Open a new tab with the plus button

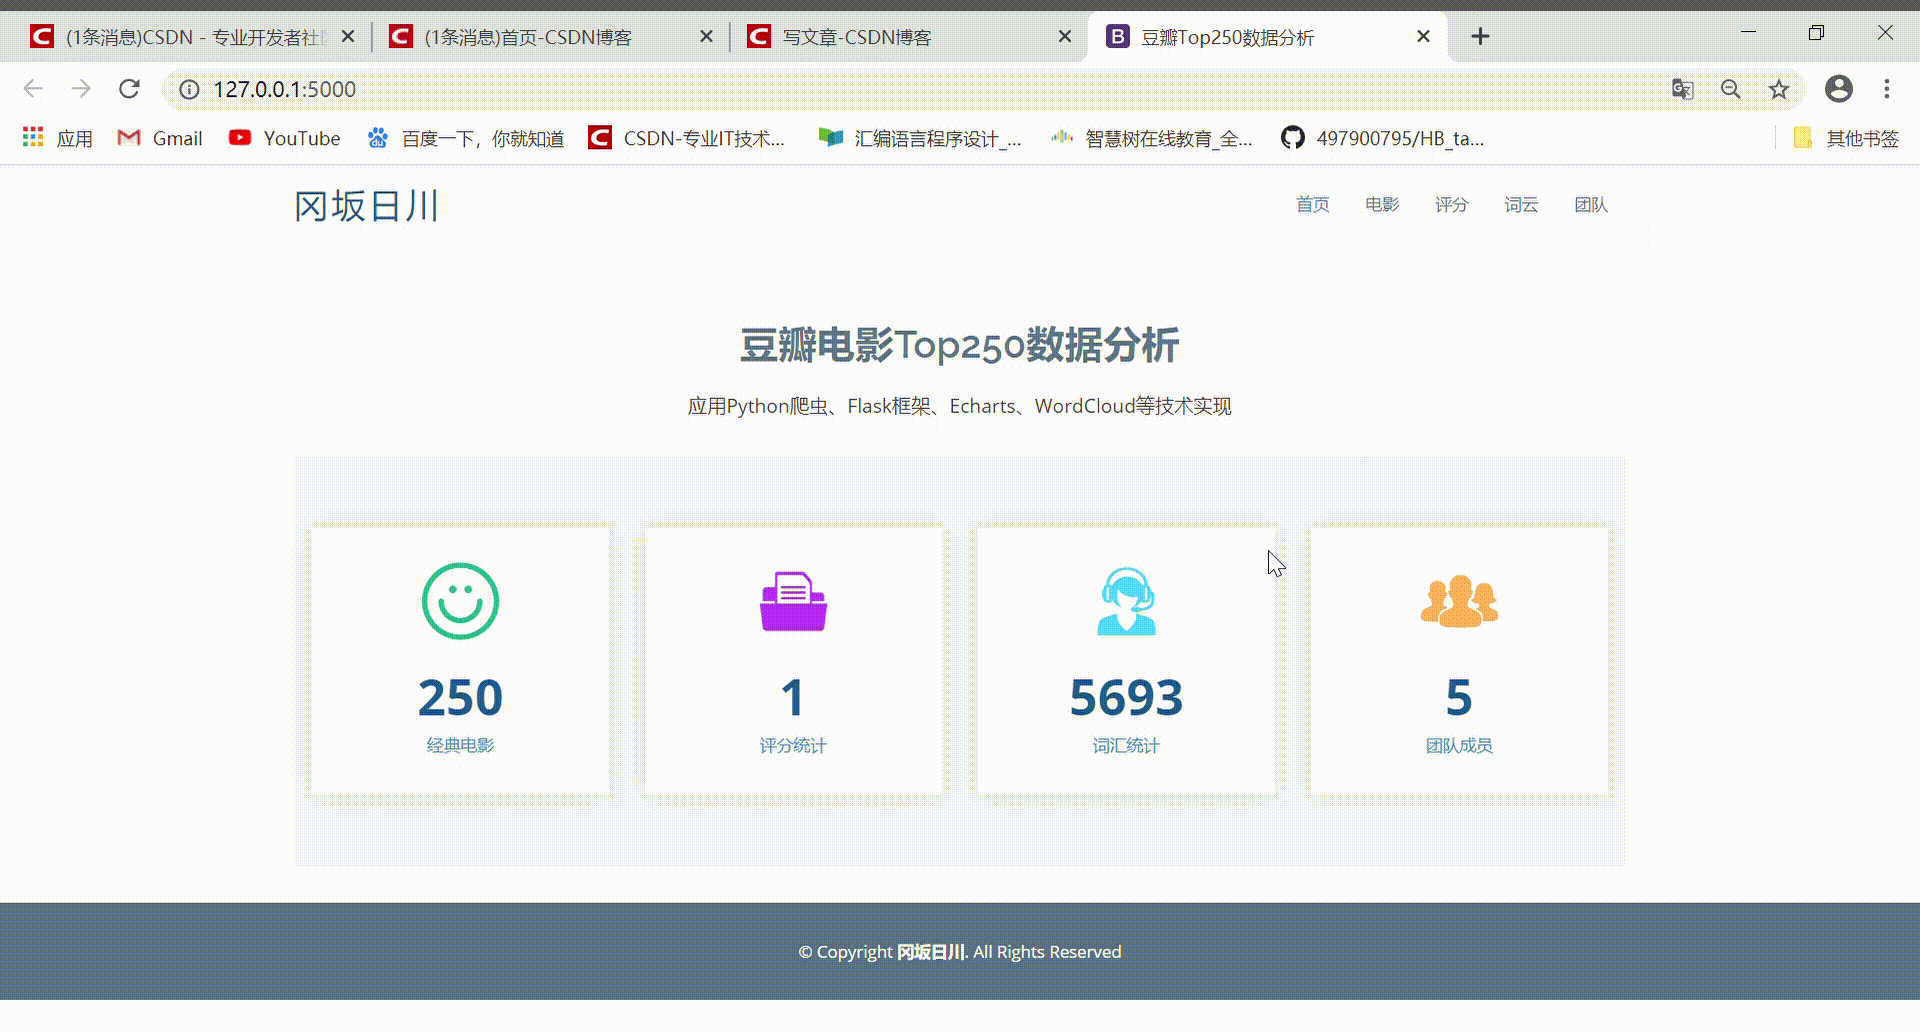(1481, 37)
